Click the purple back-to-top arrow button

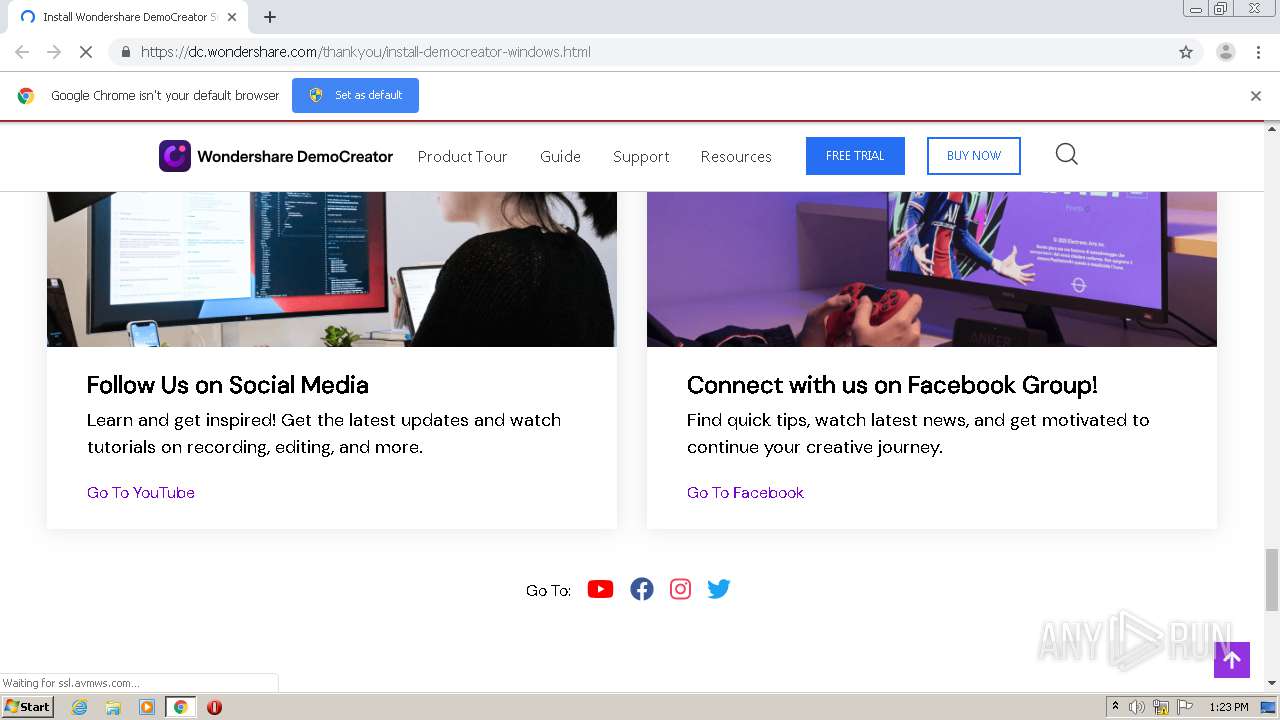click(x=1232, y=660)
